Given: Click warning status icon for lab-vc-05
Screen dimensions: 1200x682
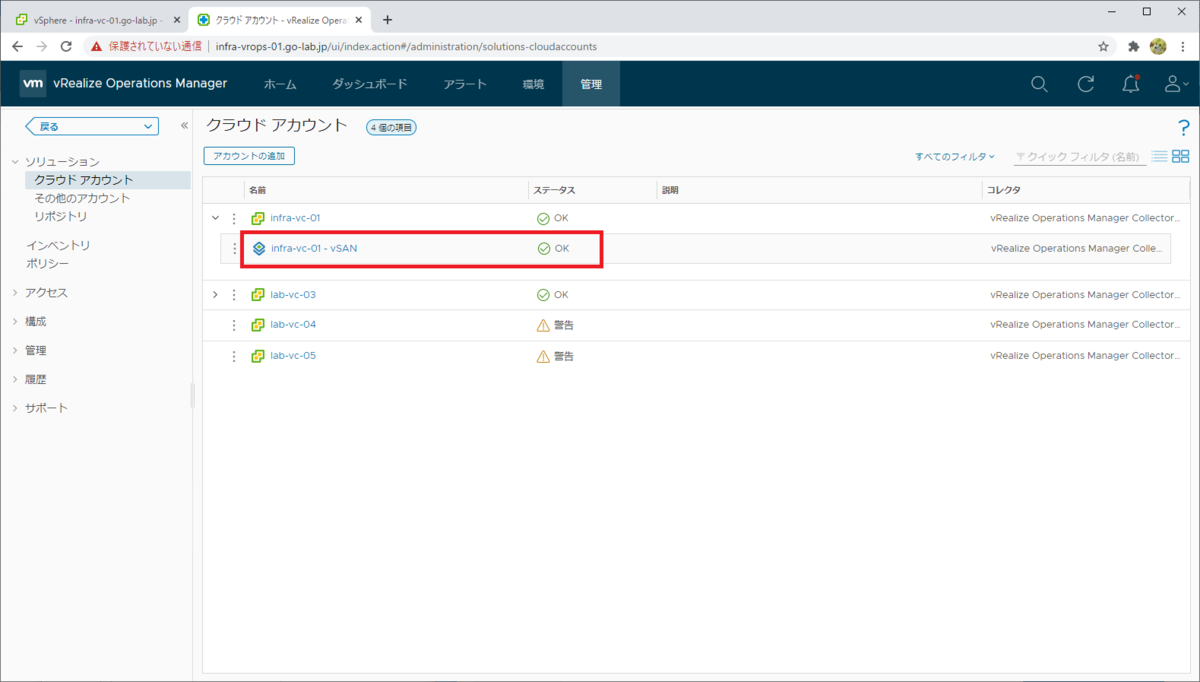Looking at the screenshot, I should (x=543, y=356).
